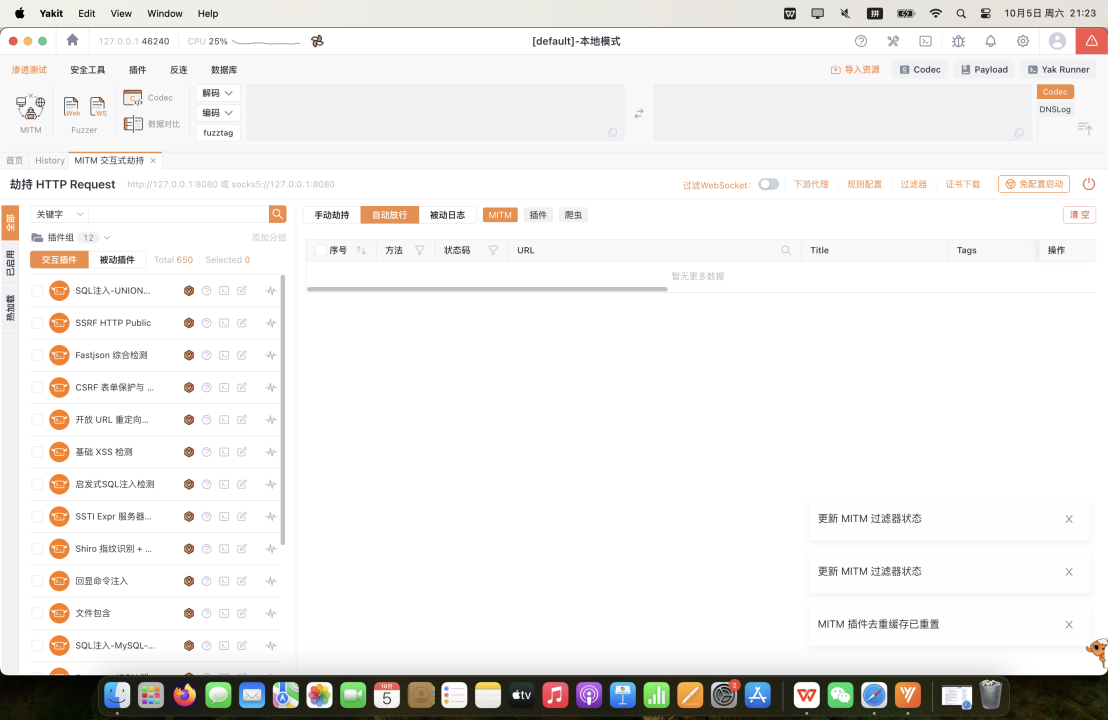Open the 解码 dropdown
1108x720 pixels.
coord(218,93)
